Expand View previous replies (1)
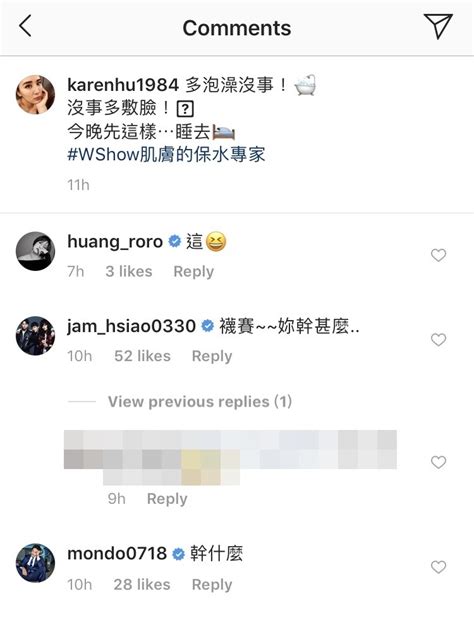Viewport: 474px width, 620px height. coord(200,402)
